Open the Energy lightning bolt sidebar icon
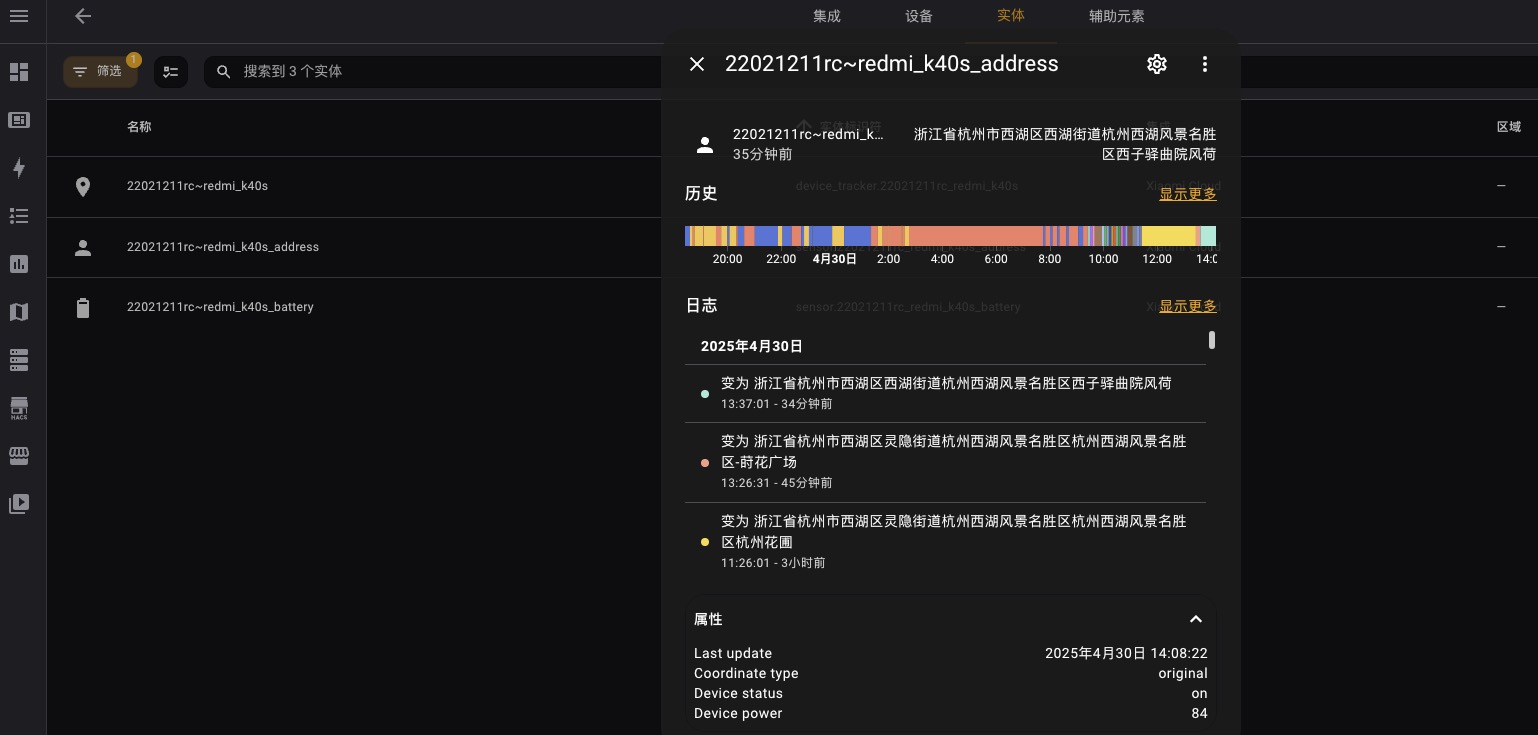Viewport: 1538px width, 735px height. pyautogui.click(x=19, y=168)
